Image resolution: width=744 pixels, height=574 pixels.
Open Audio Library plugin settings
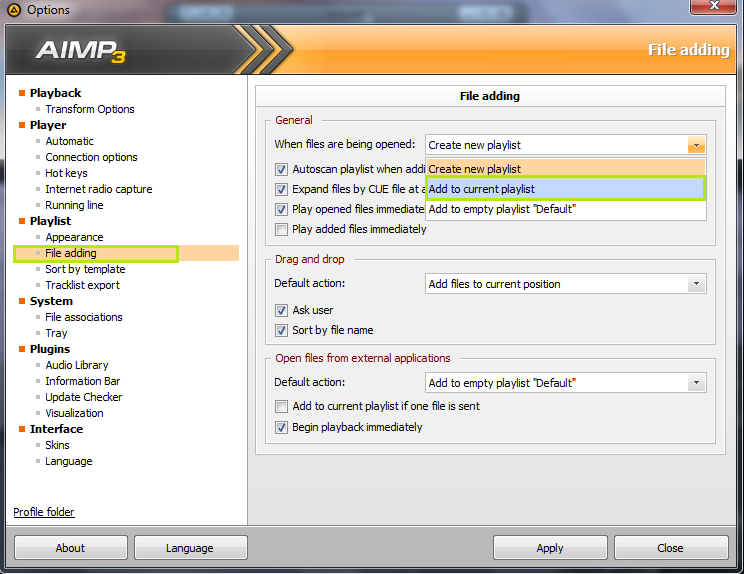[76, 365]
